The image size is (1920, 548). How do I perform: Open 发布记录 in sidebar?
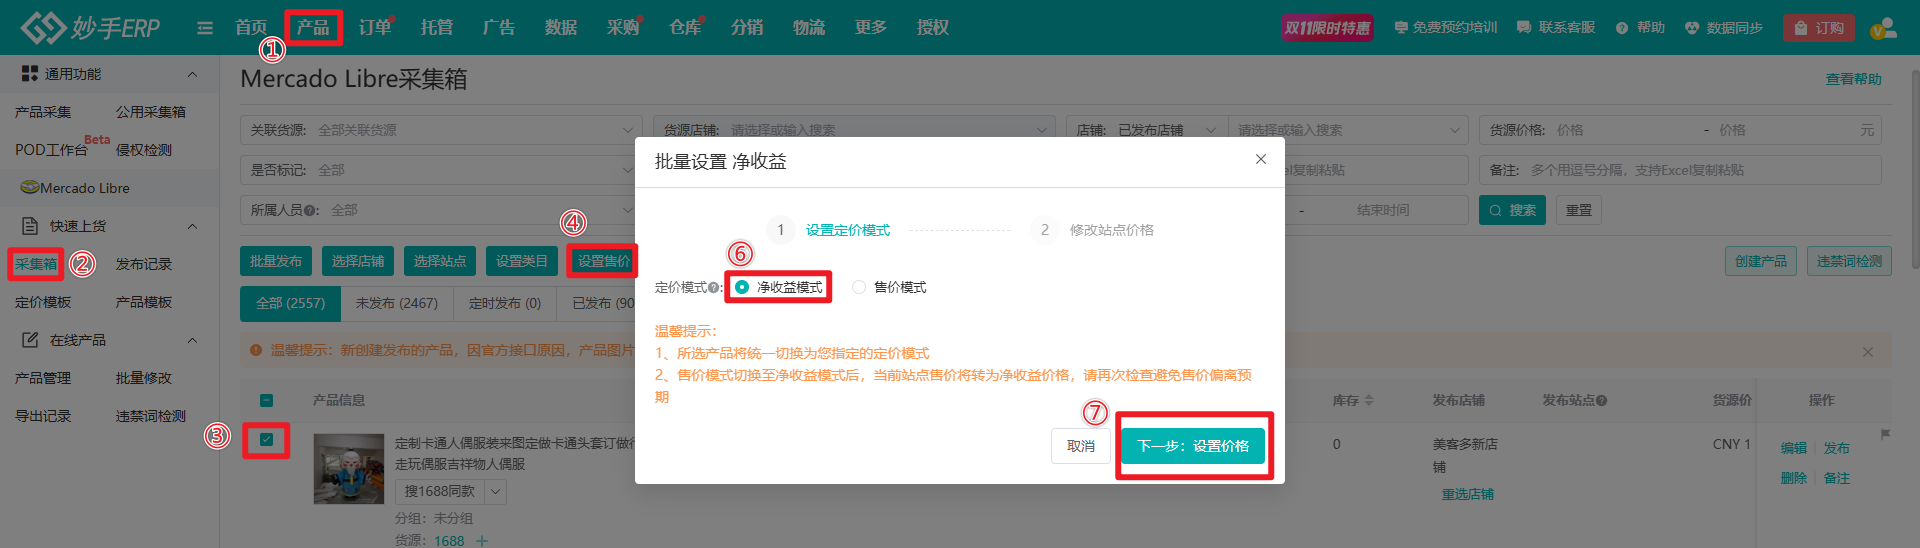tap(144, 264)
